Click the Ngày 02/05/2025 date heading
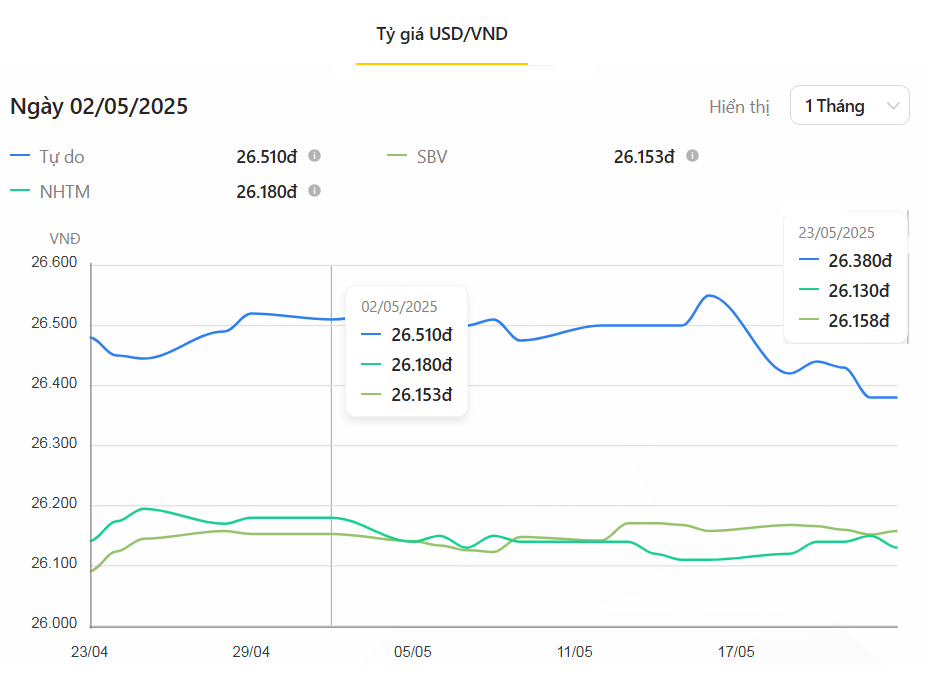 99,106
